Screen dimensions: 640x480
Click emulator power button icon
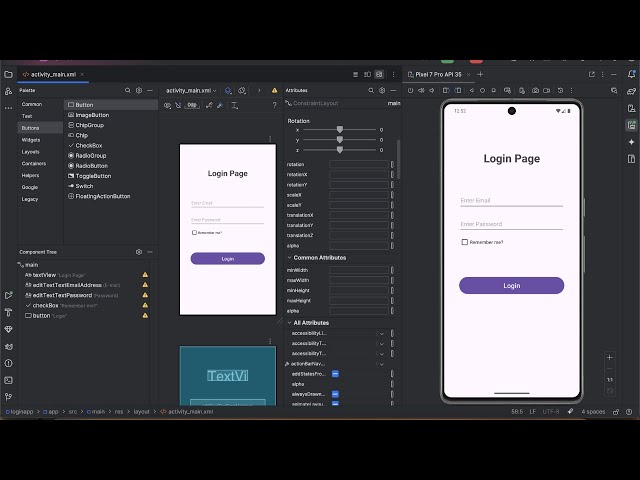pyautogui.click(x=410, y=90)
